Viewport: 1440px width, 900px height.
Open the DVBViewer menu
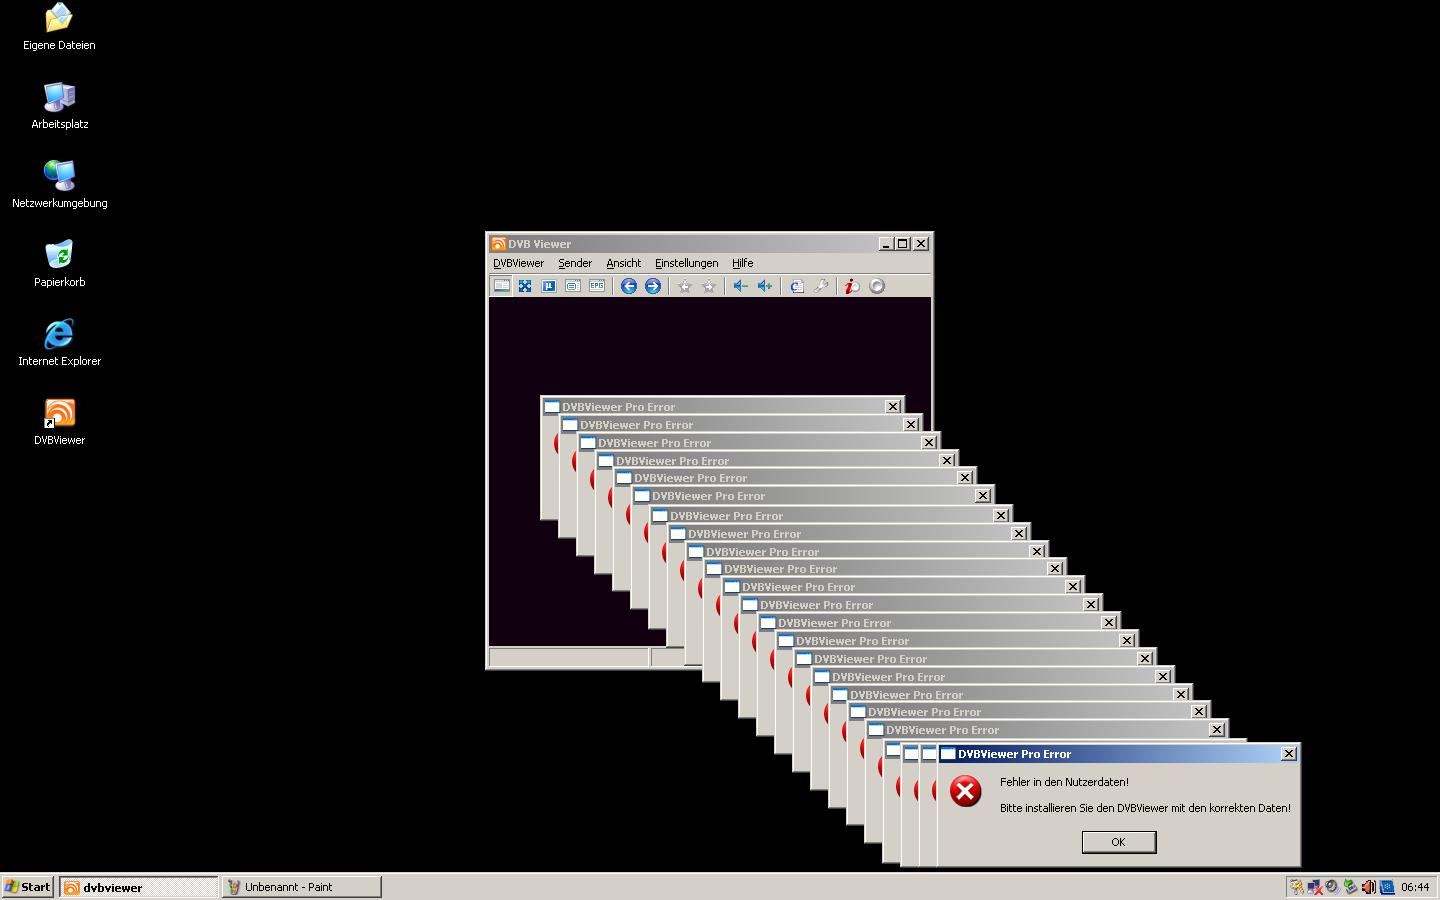(518, 263)
